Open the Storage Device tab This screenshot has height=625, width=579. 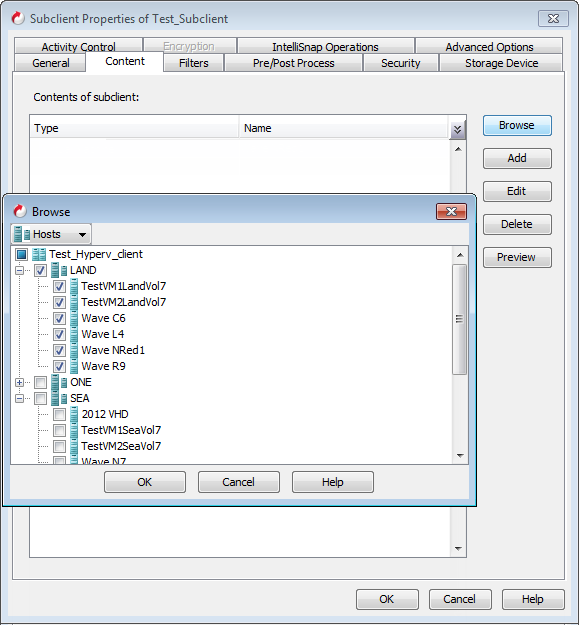coord(501,63)
